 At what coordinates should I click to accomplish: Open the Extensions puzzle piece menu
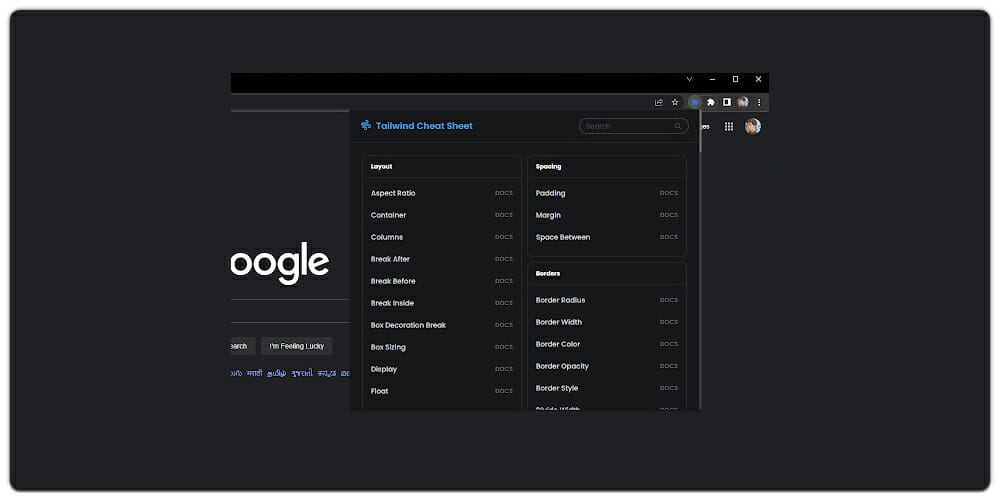click(711, 102)
